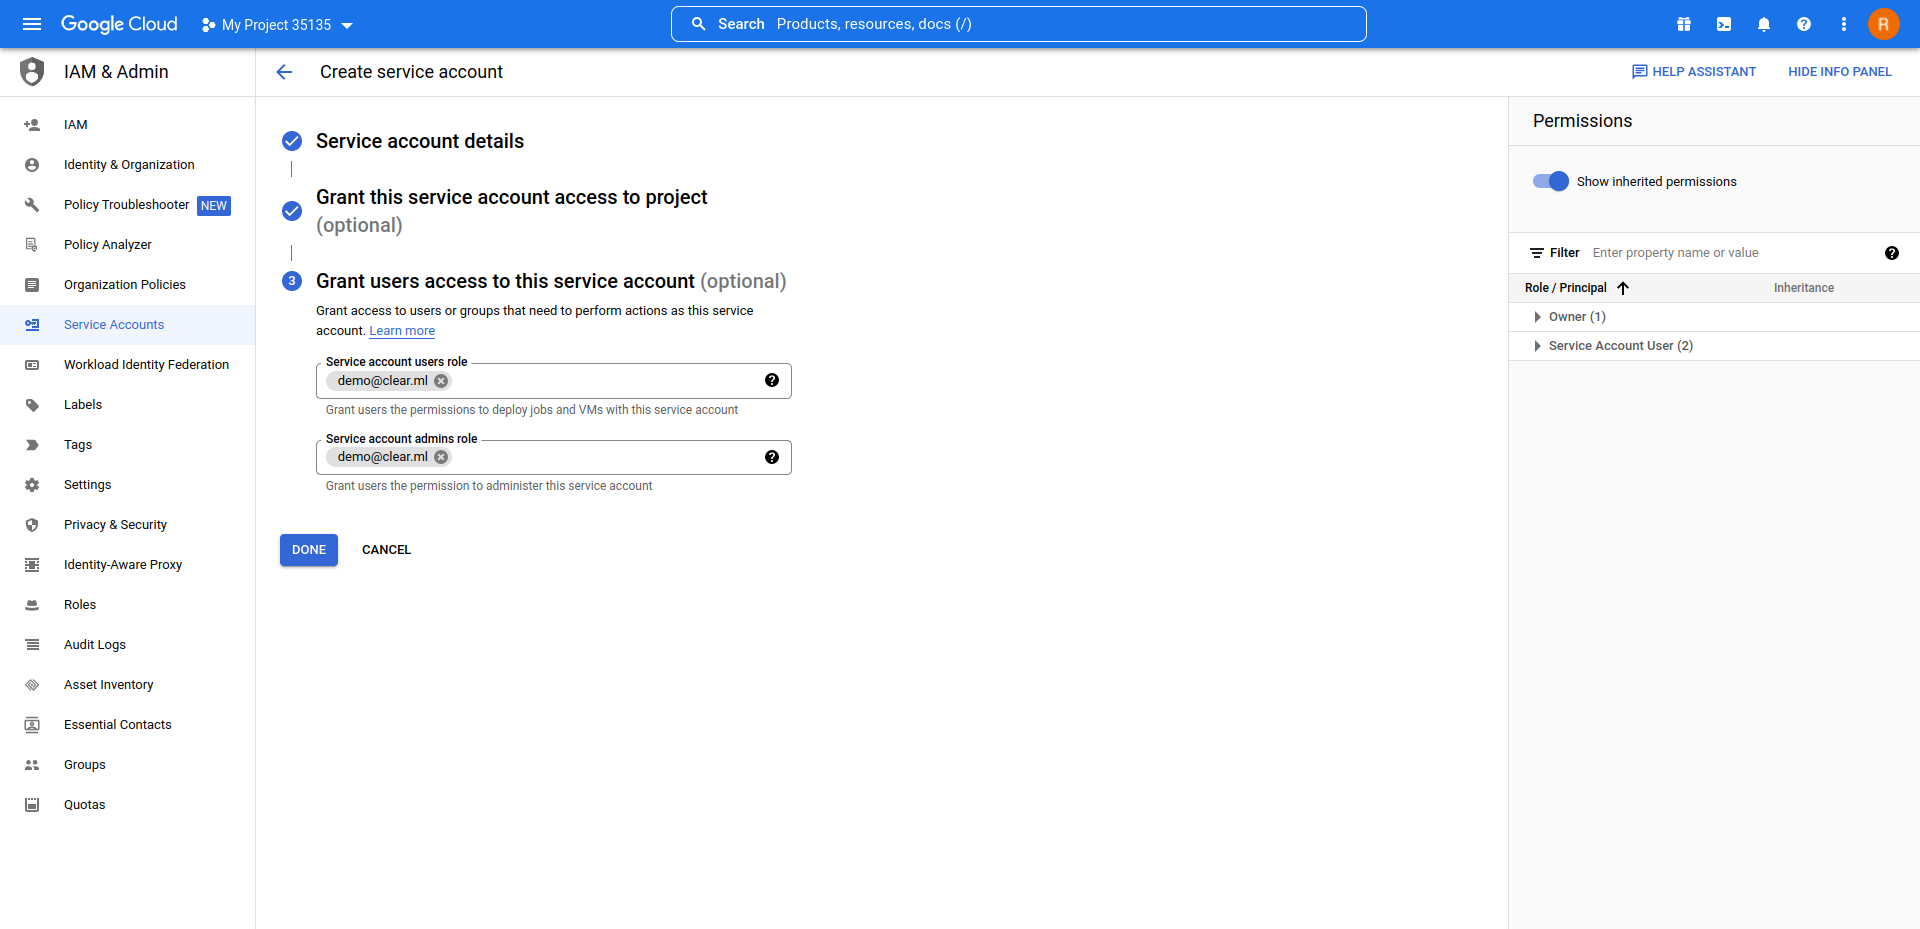This screenshot has height=929, width=1920.
Task: Click the Filter properties field
Action: 1700,252
